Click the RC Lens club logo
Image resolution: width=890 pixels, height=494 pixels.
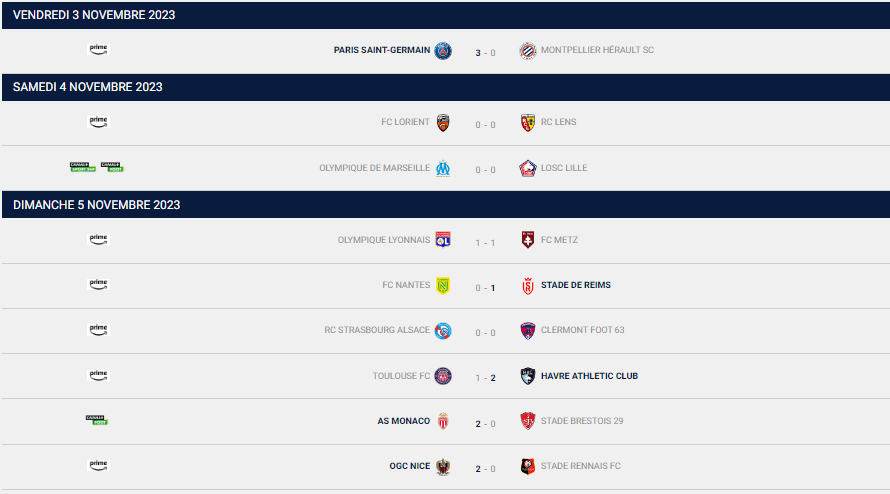(x=527, y=123)
